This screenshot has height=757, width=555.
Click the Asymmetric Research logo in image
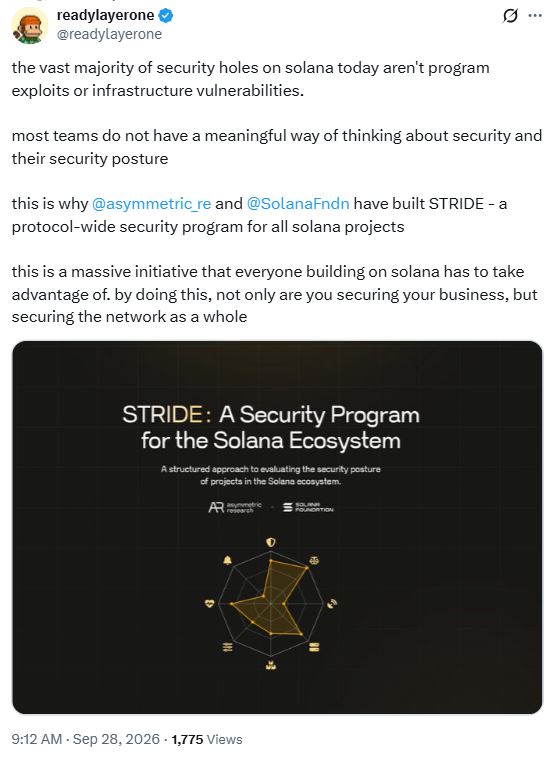[x=235, y=507]
